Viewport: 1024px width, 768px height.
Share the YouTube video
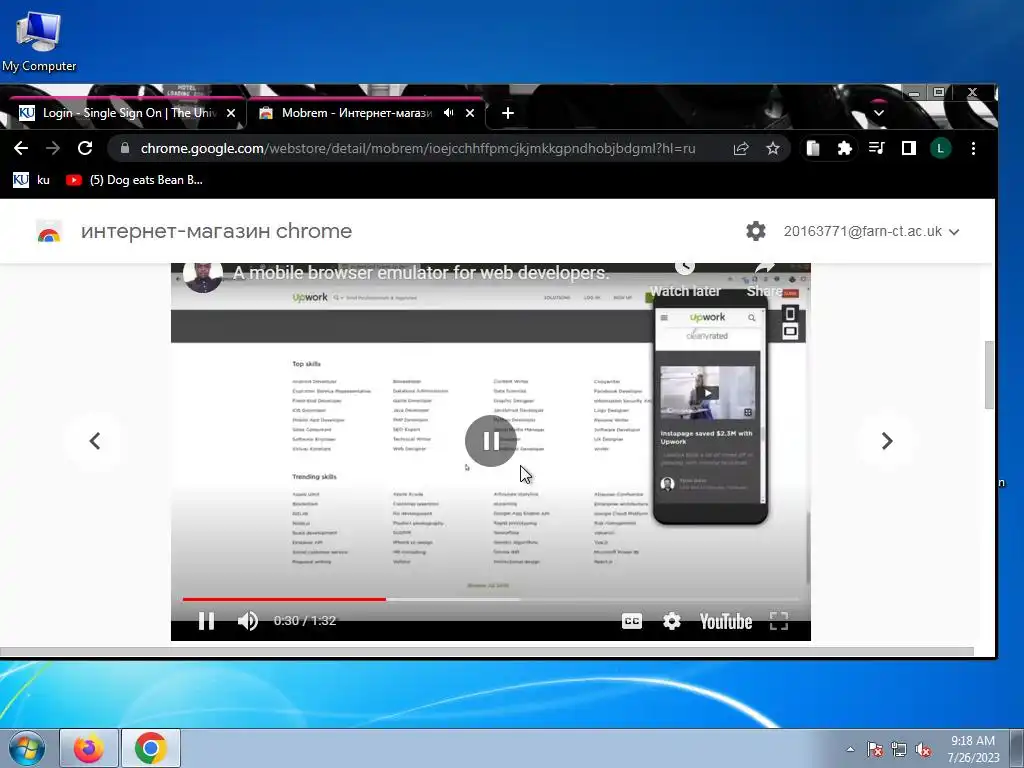(x=764, y=281)
